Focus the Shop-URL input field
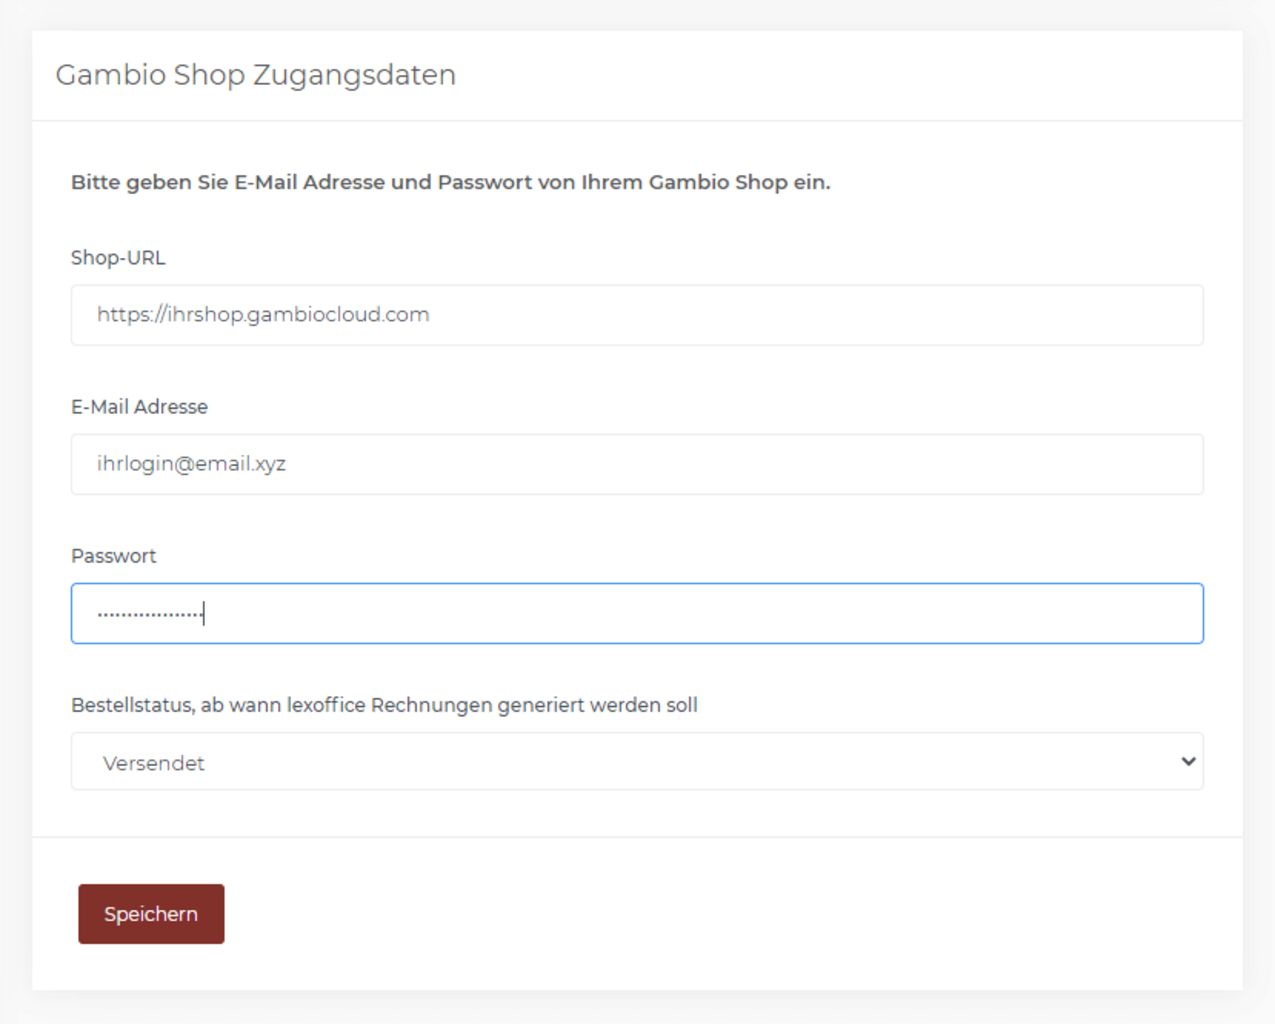This screenshot has height=1024, width=1275. 636,315
